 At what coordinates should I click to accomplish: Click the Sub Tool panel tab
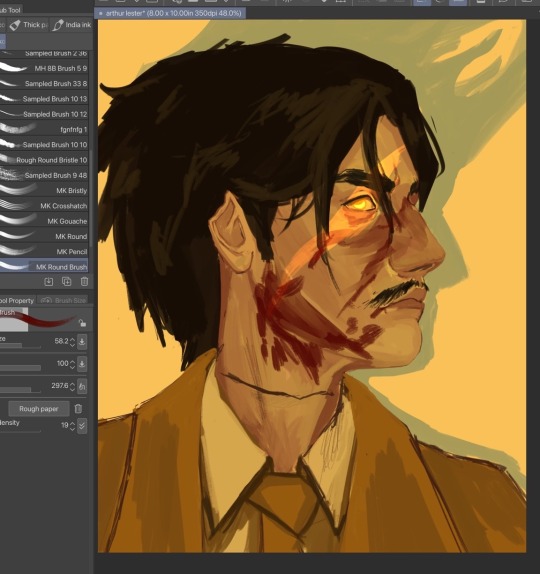[11, 10]
